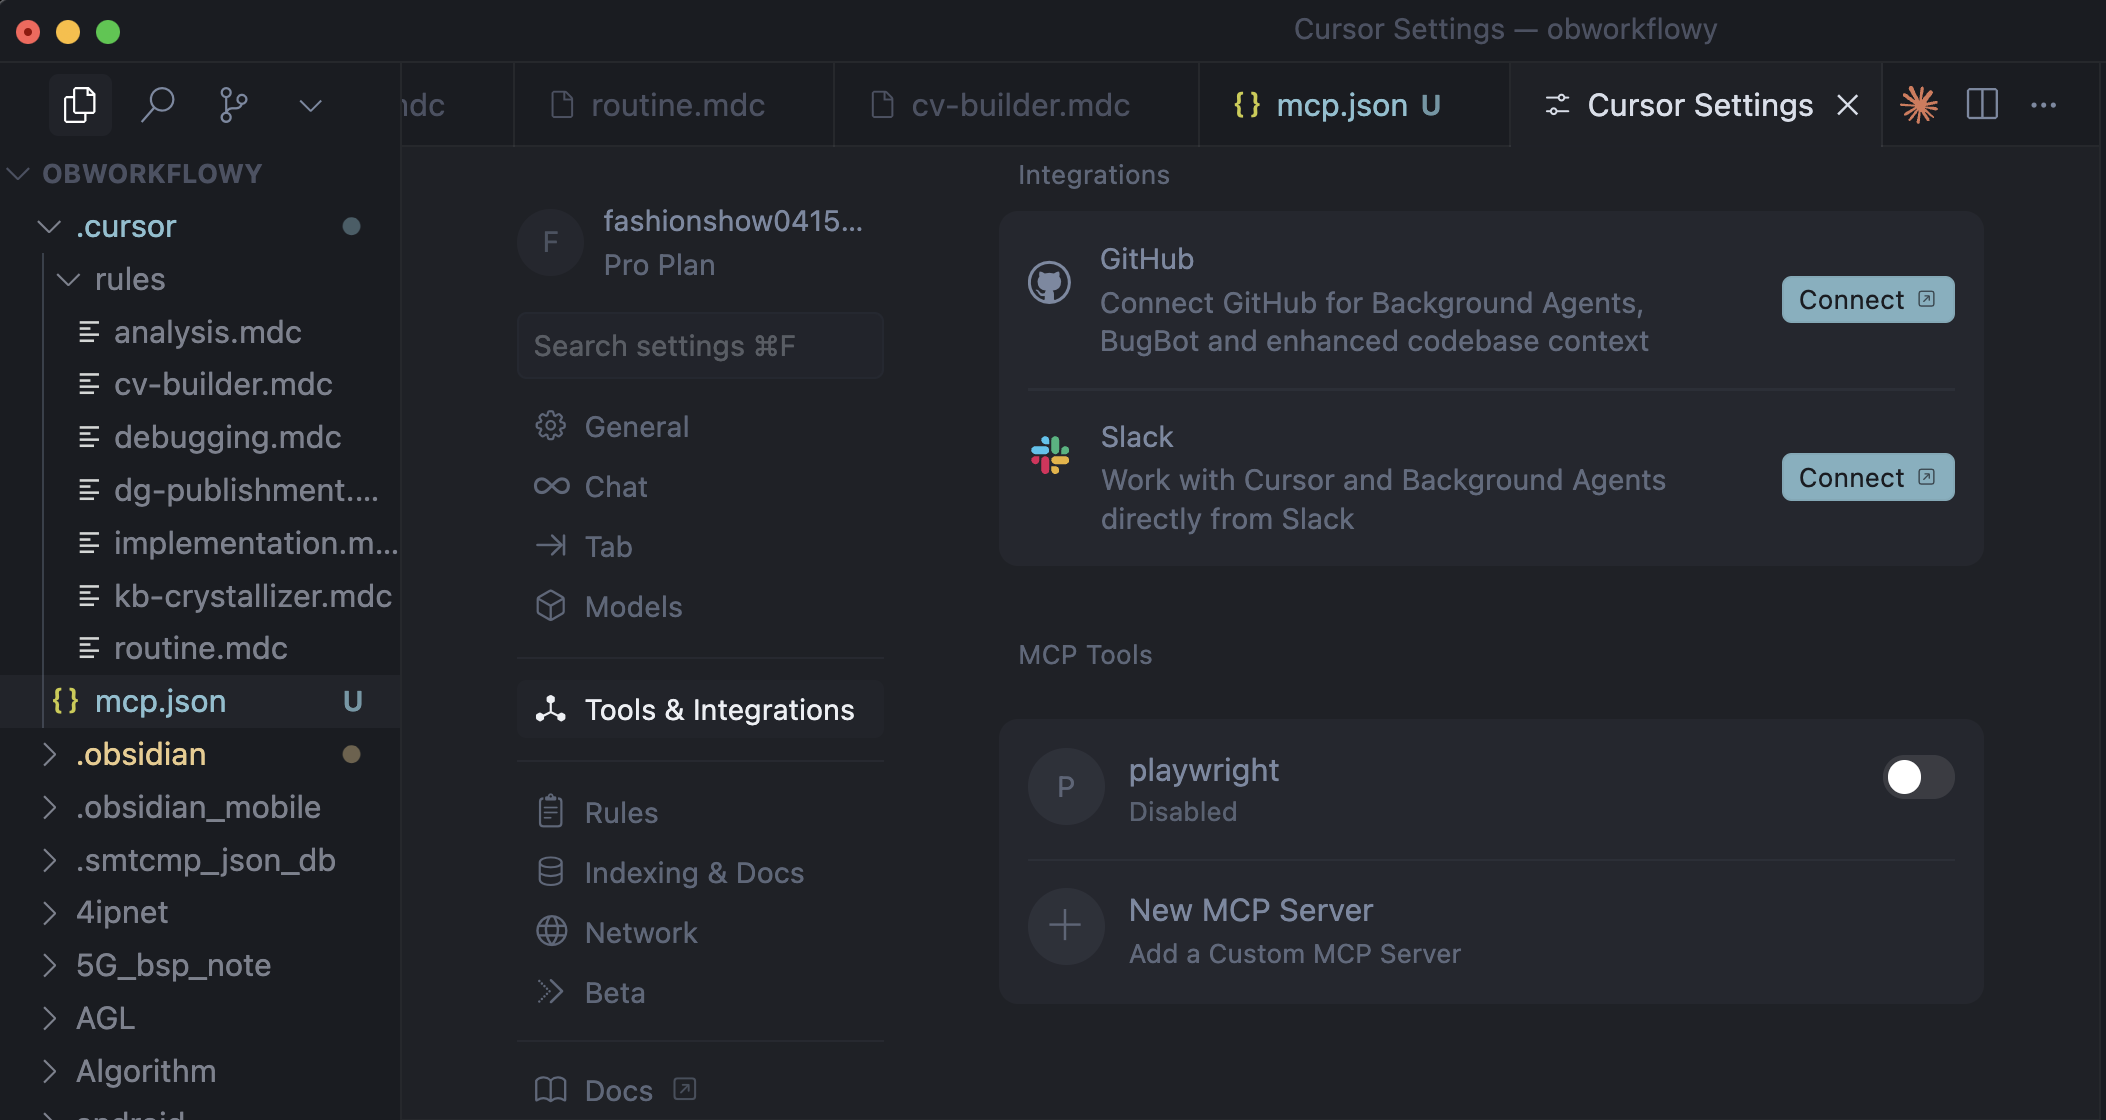
Task: Click the orange asterisk icon in tab bar
Action: pyautogui.click(x=1919, y=105)
